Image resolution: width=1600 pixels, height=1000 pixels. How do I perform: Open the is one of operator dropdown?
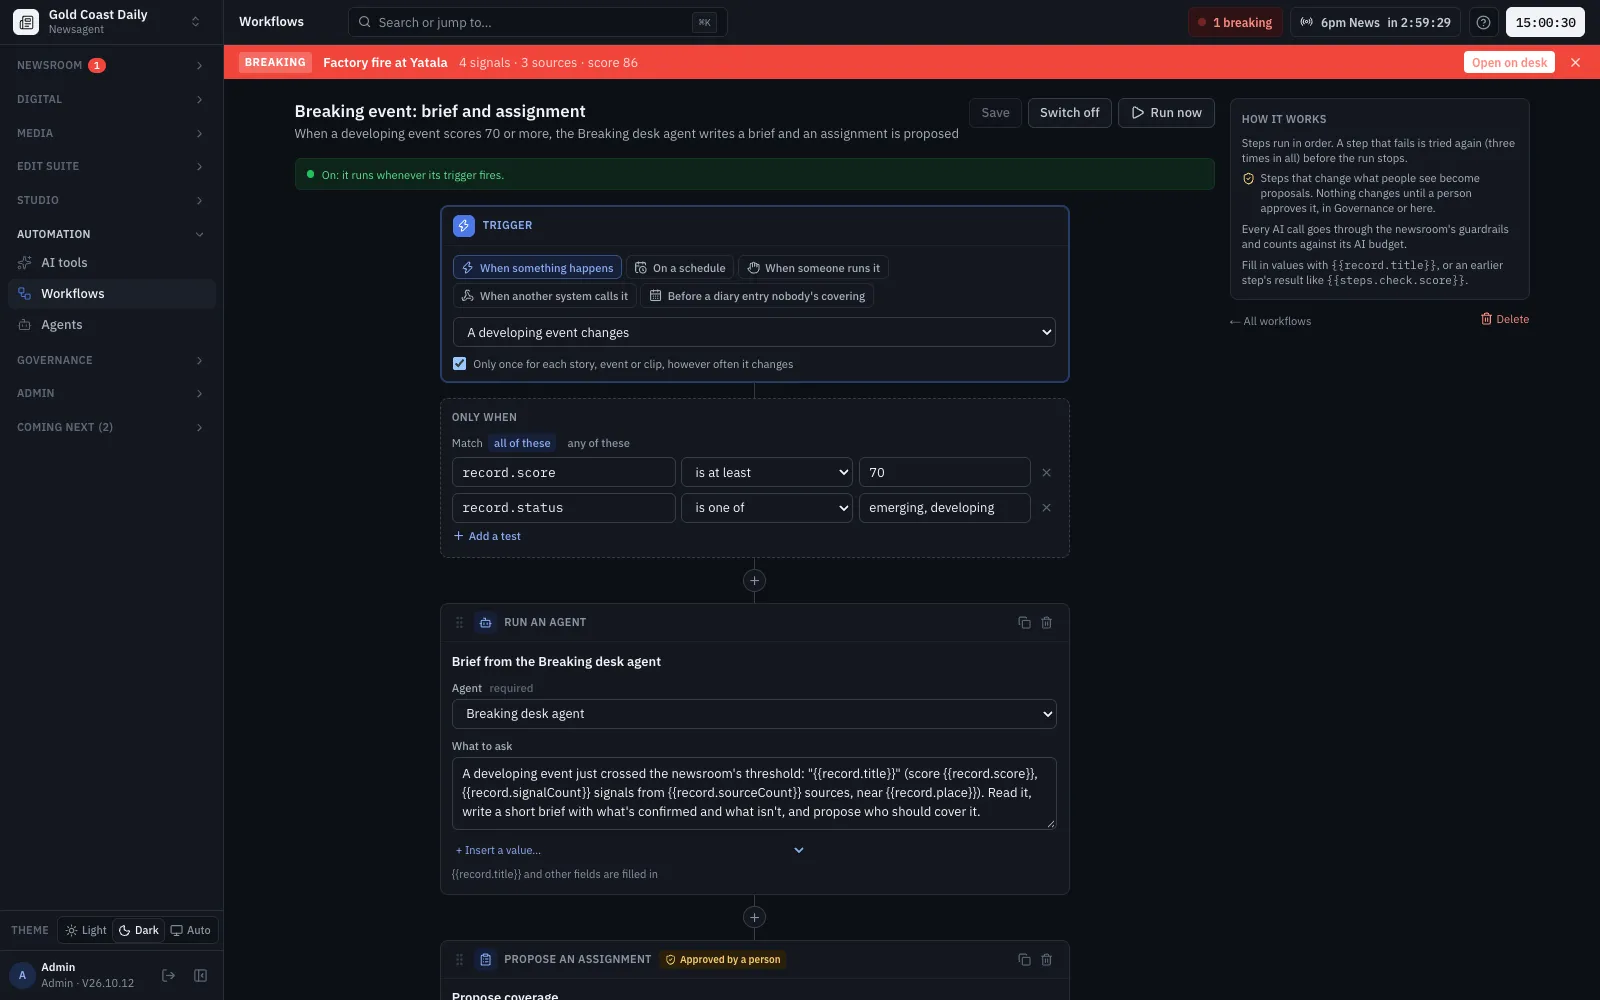pos(767,508)
